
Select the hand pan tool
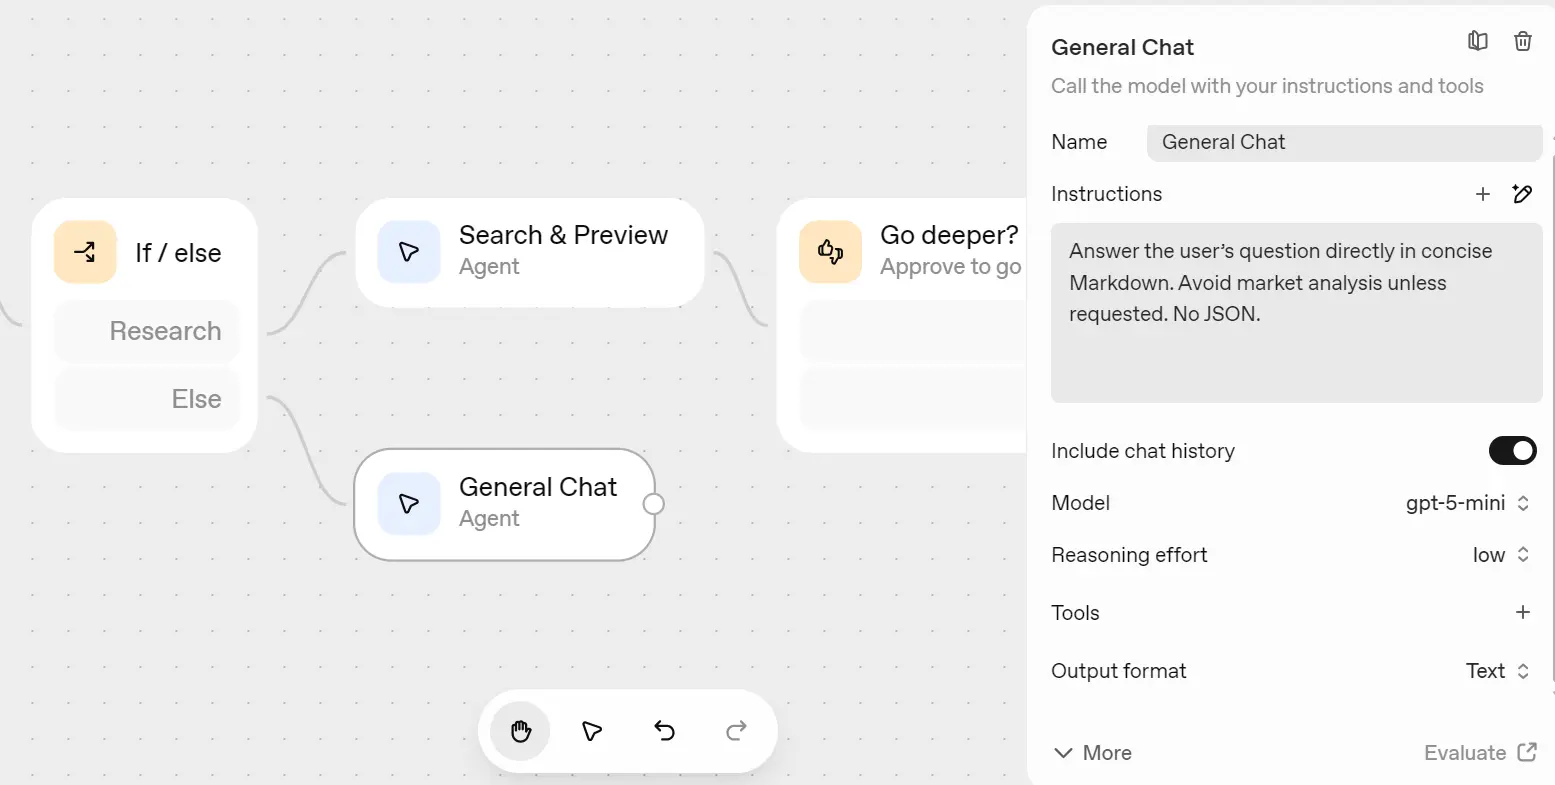[520, 731]
